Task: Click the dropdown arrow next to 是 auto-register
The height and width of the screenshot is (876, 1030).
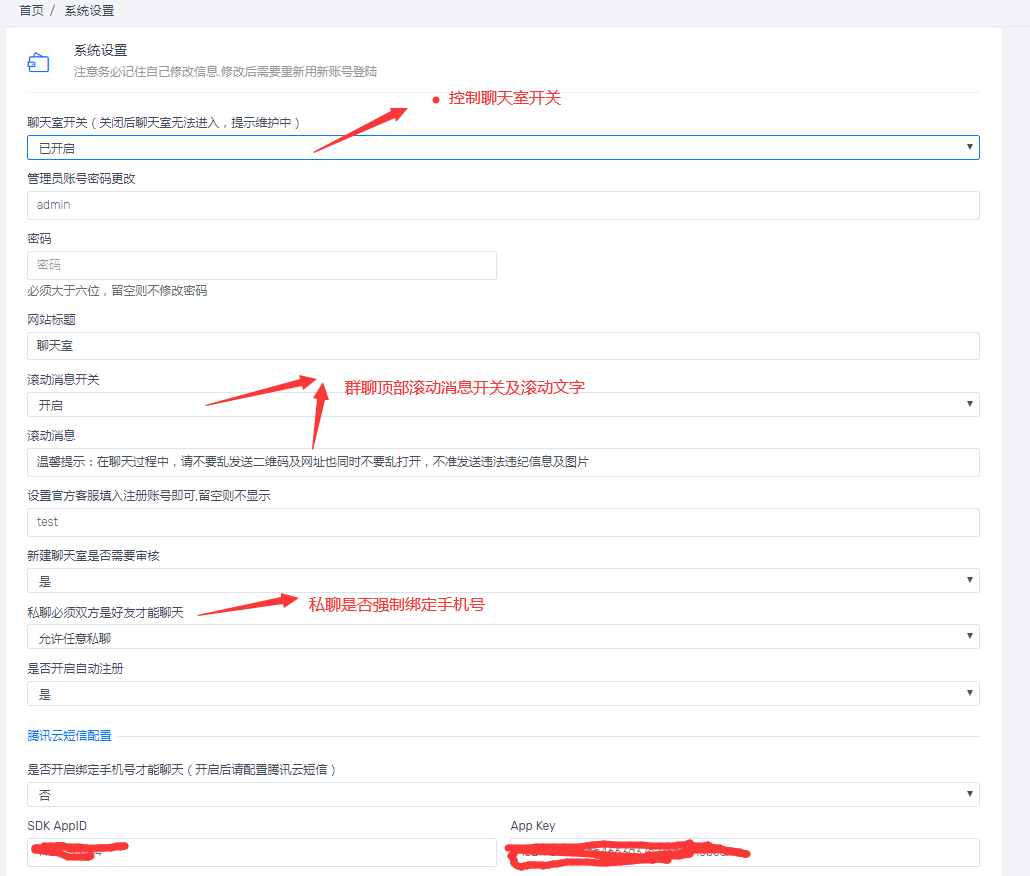Action: 968,692
